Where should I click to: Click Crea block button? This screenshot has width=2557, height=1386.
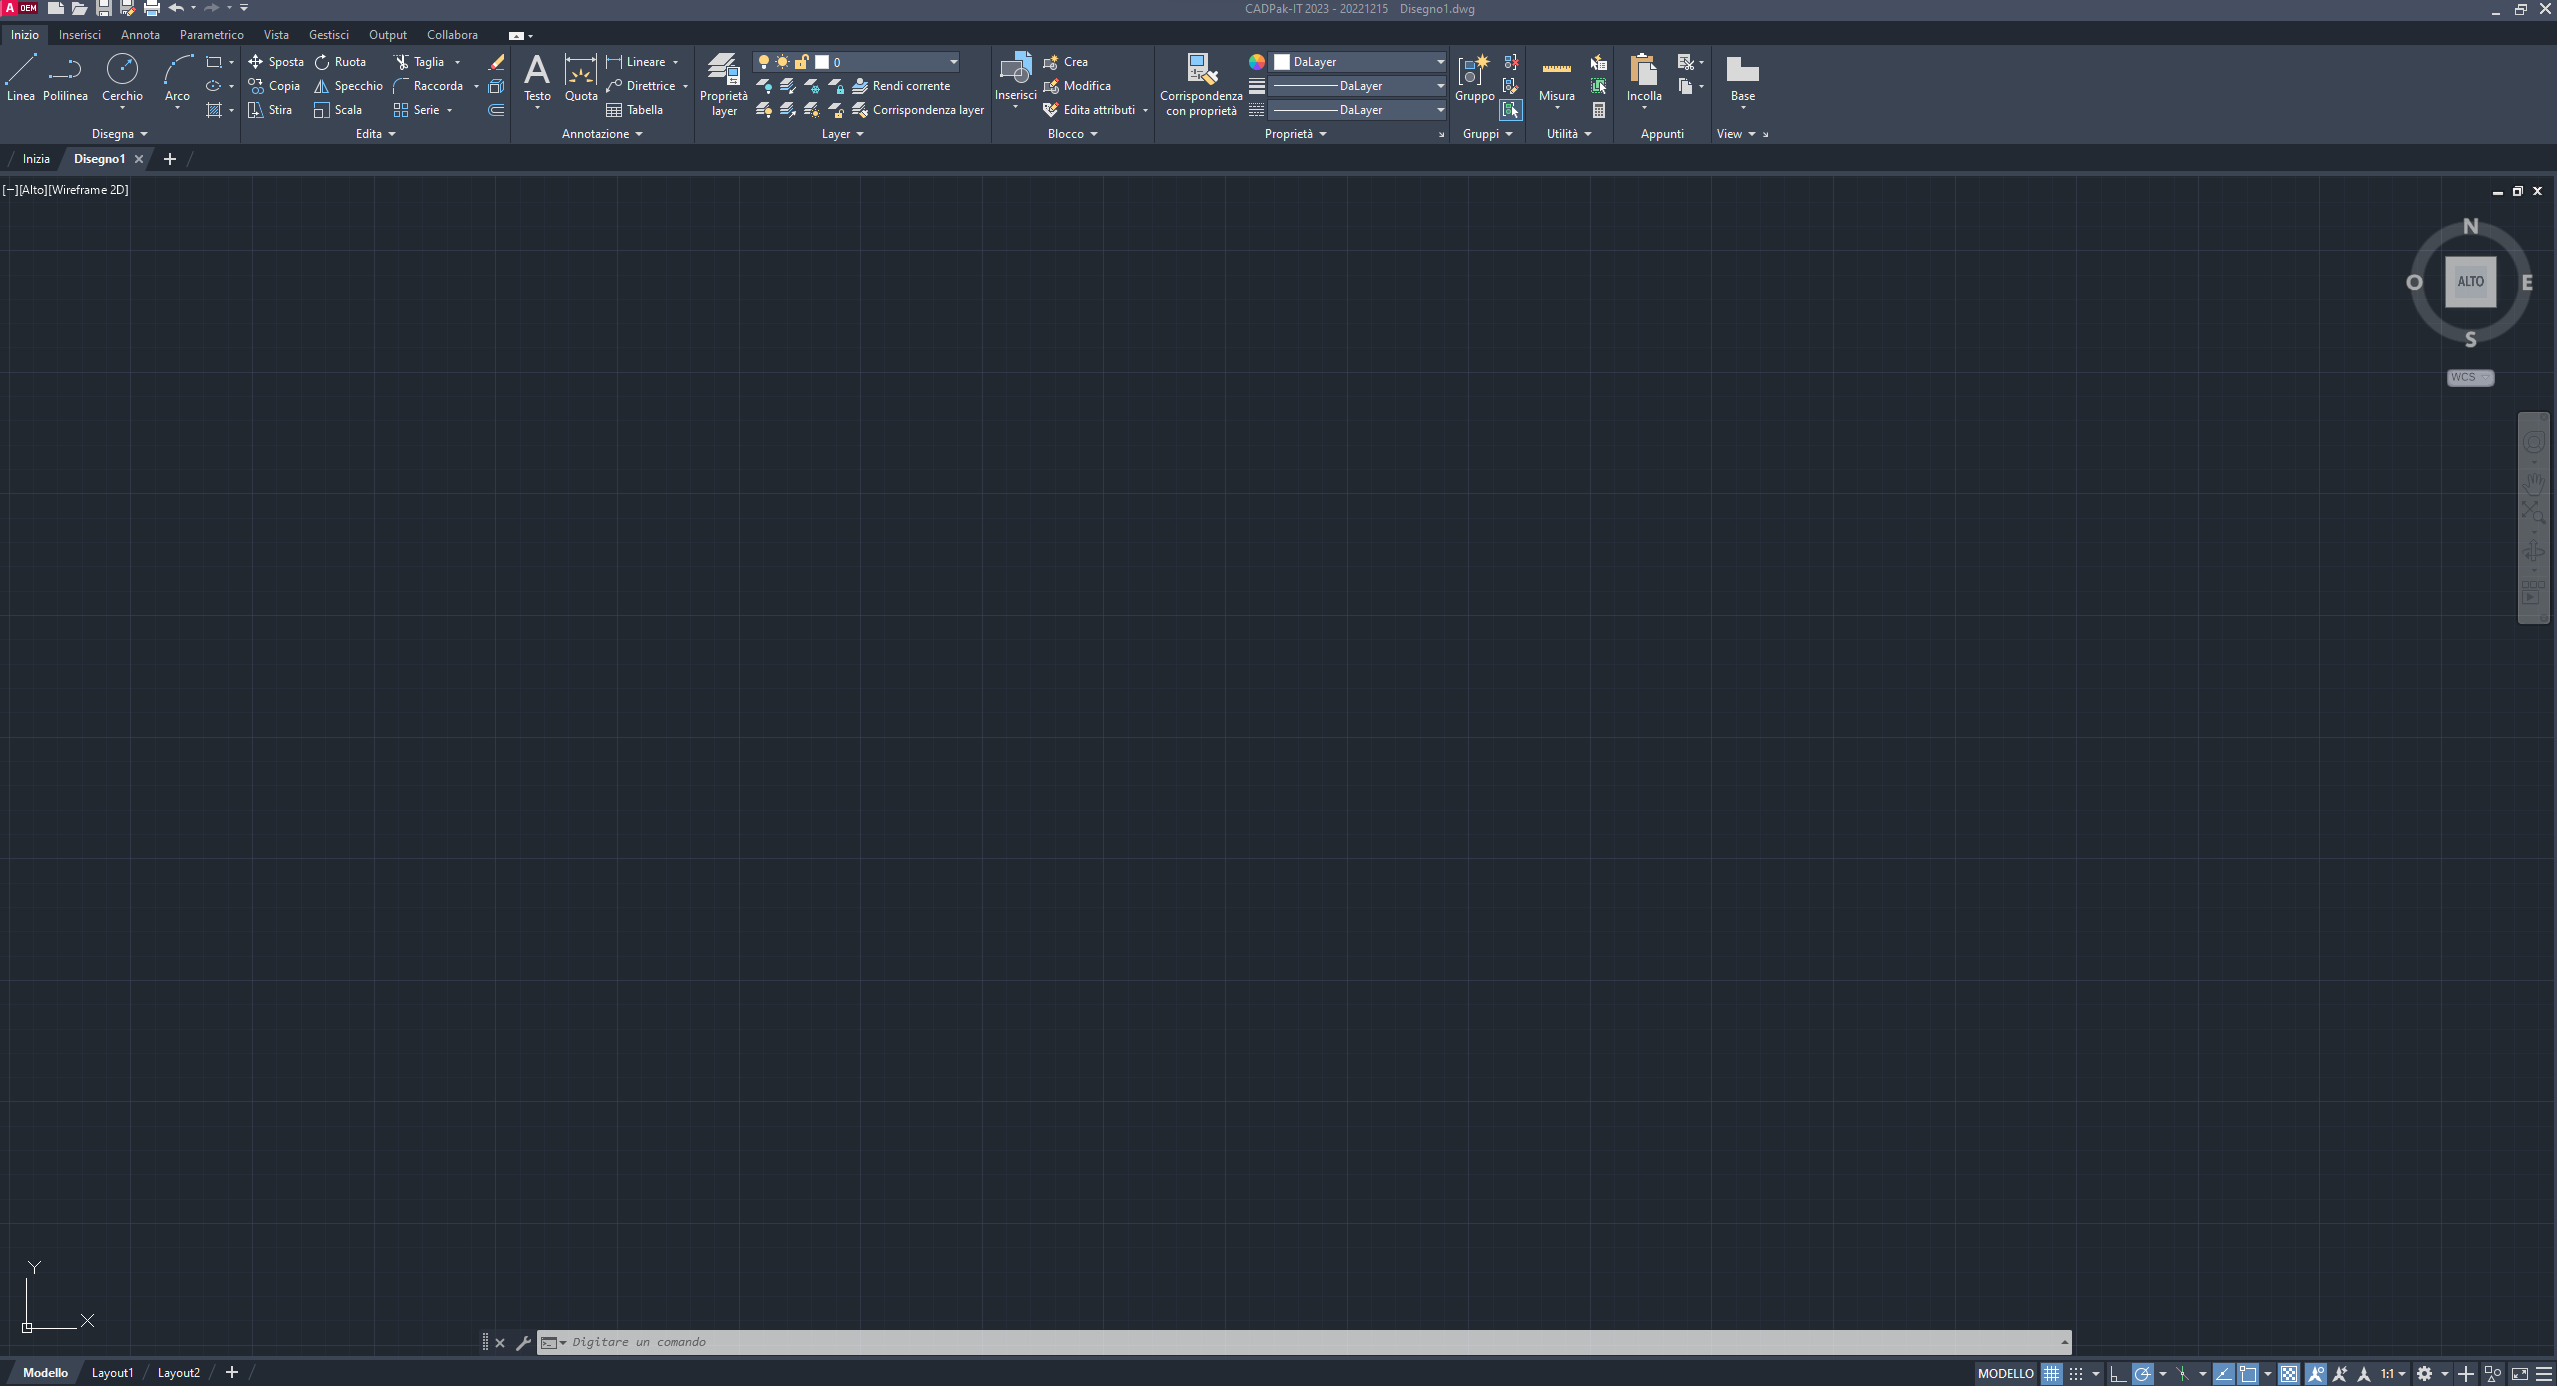pos(1065,62)
